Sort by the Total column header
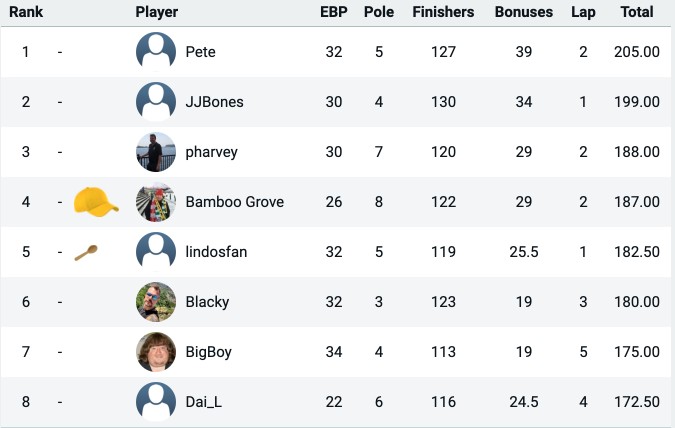Image resolution: width=675 pixels, height=428 pixels. tap(637, 12)
